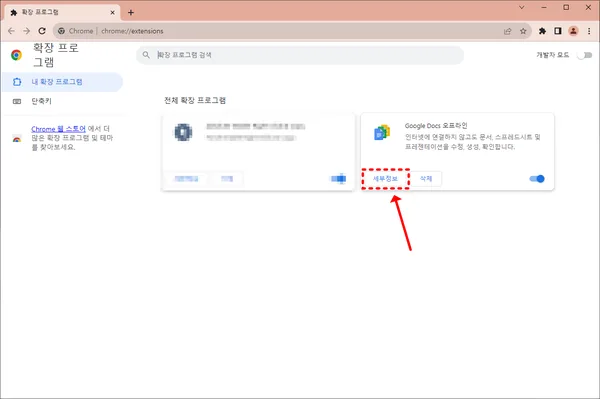Toggle the blurred first extension switch
The image size is (600, 399).
point(338,179)
